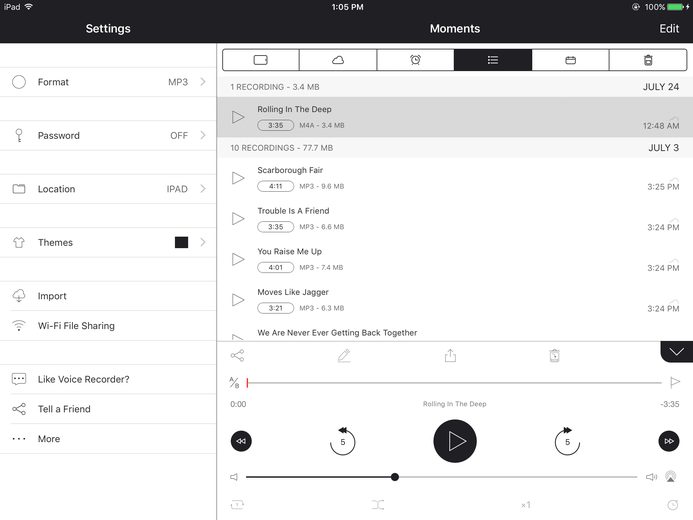Select We Are Never Ever Getting Back Together
This screenshot has width=693, height=520.
(x=337, y=333)
